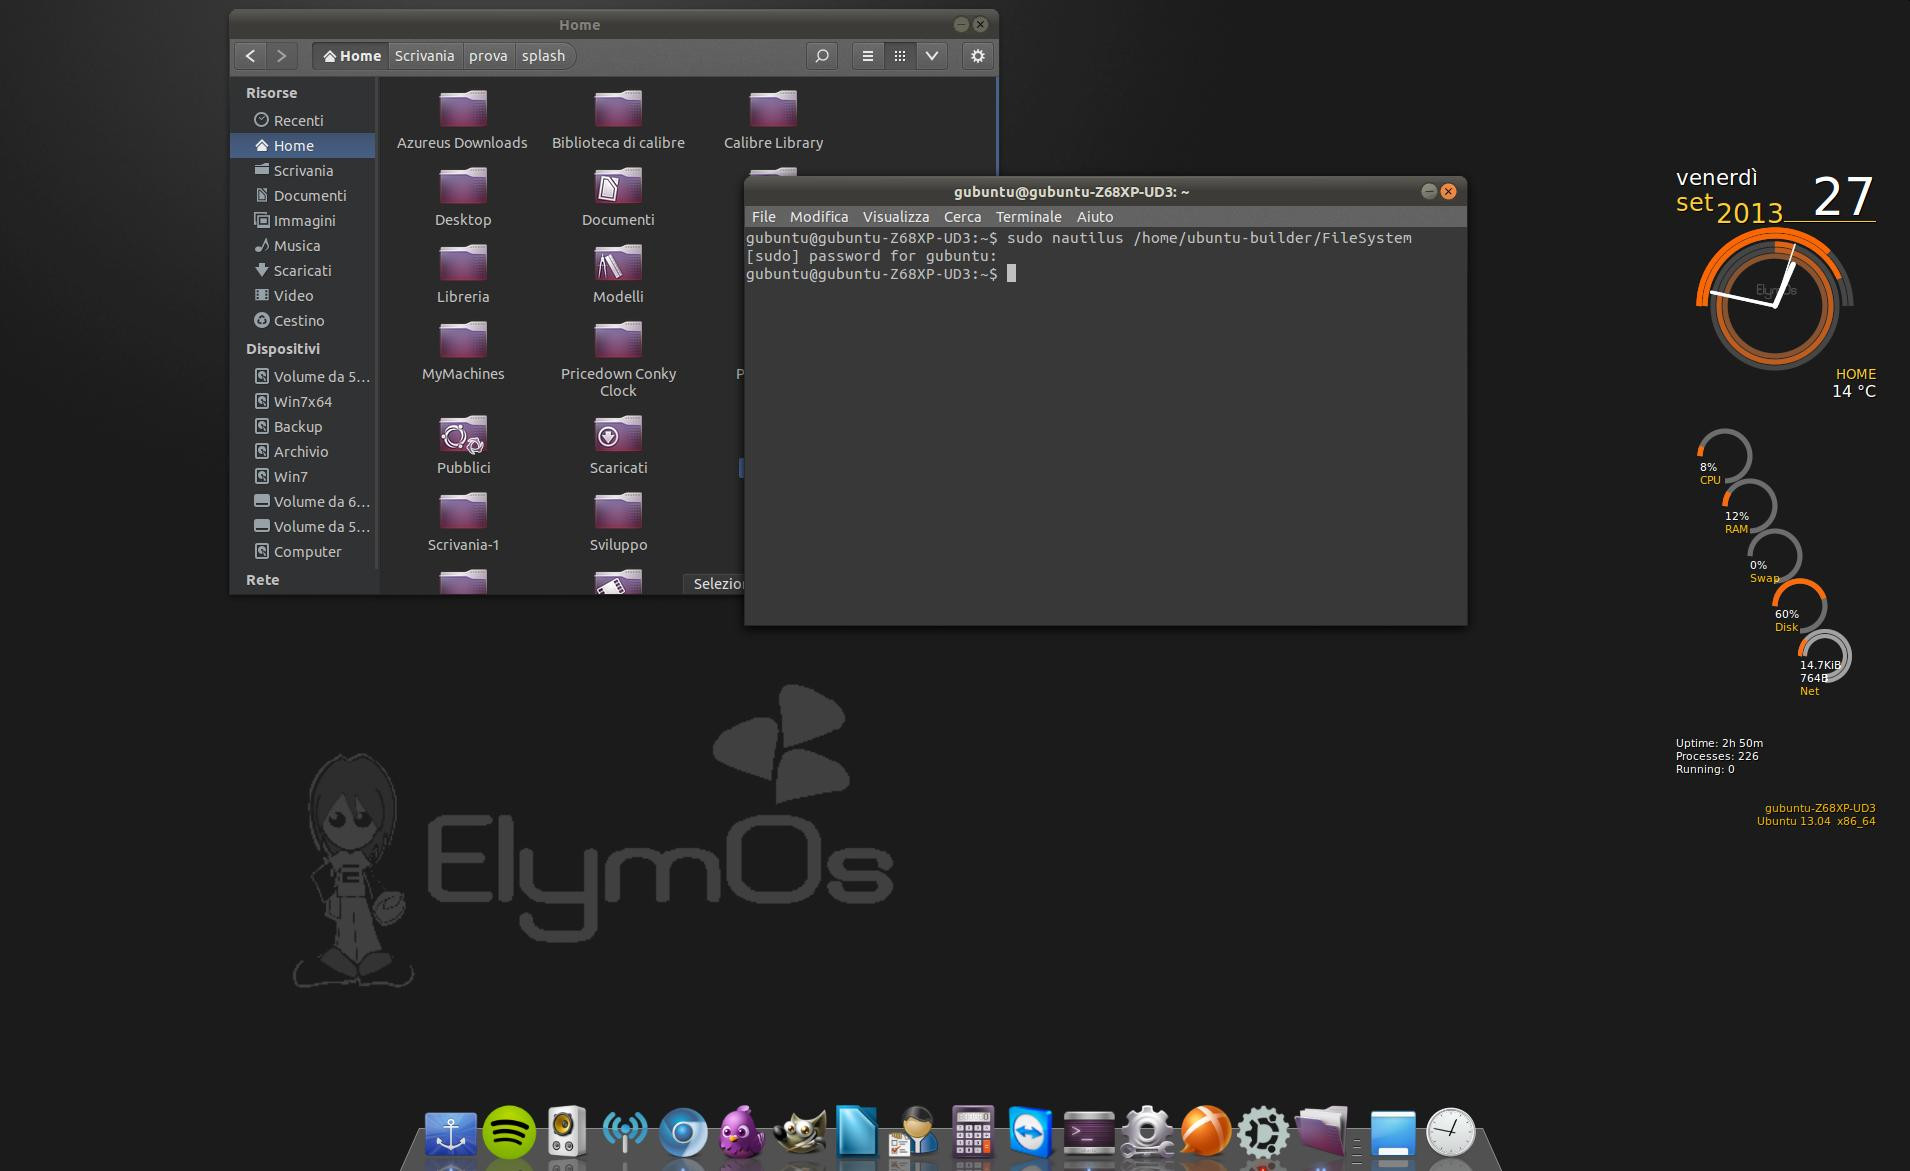The image size is (1910, 1171).
Task: Open Immagini from the sidebar
Action: (303, 220)
